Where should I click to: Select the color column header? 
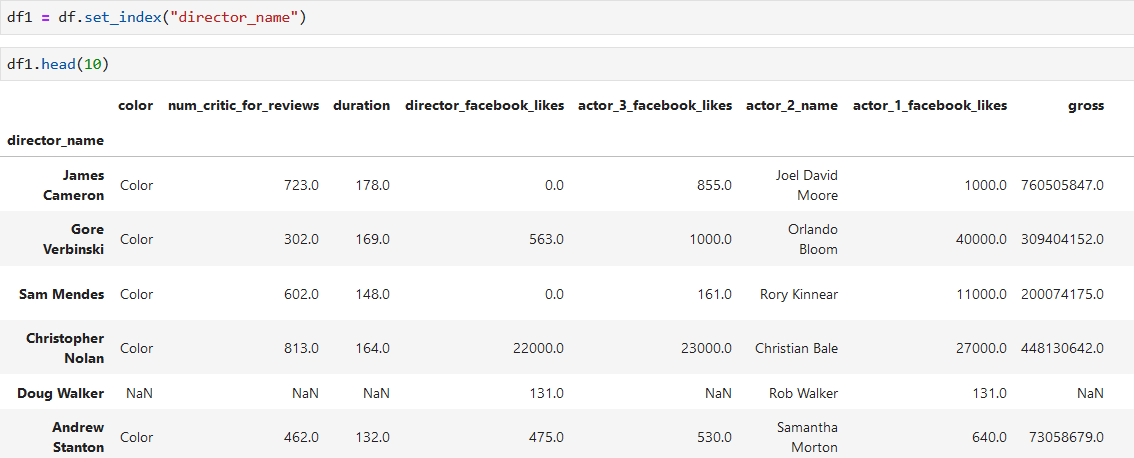[x=136, y=106]
